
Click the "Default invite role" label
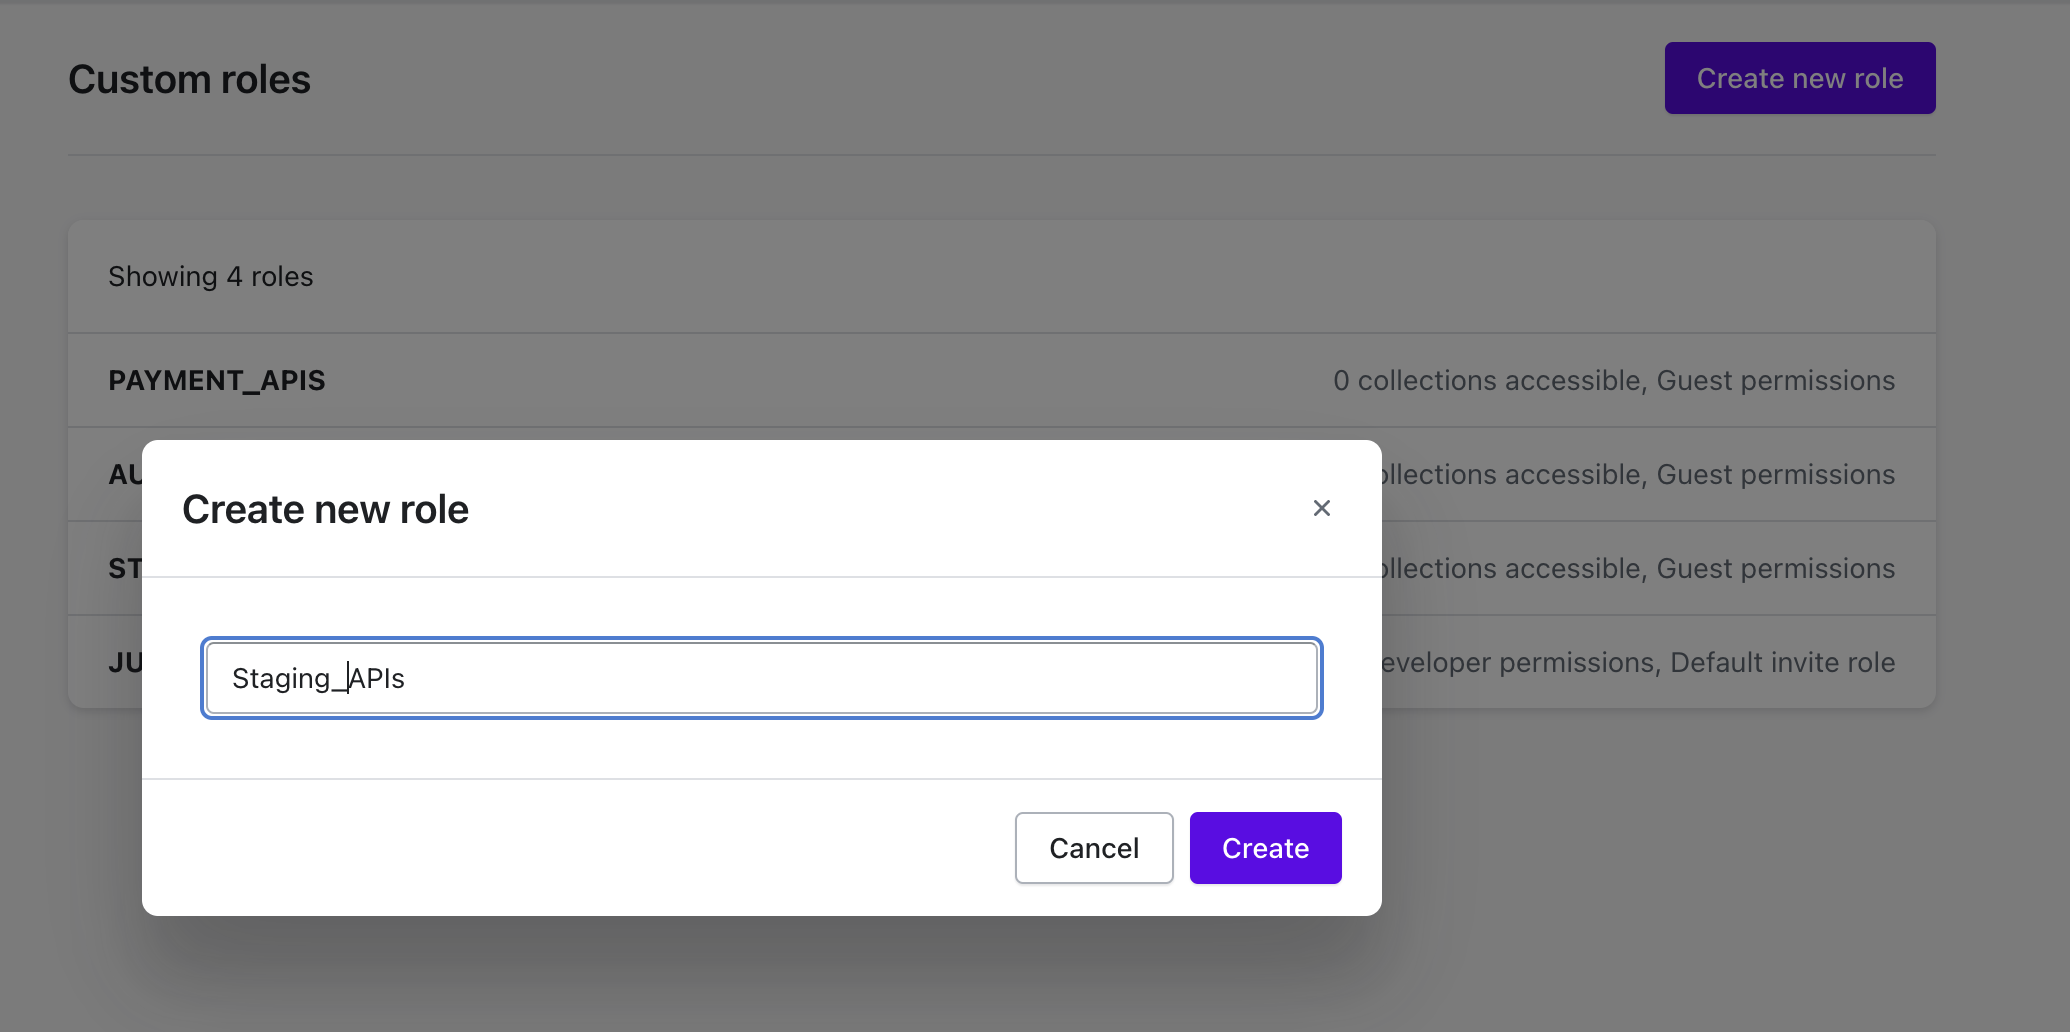tap(1782, 662)
